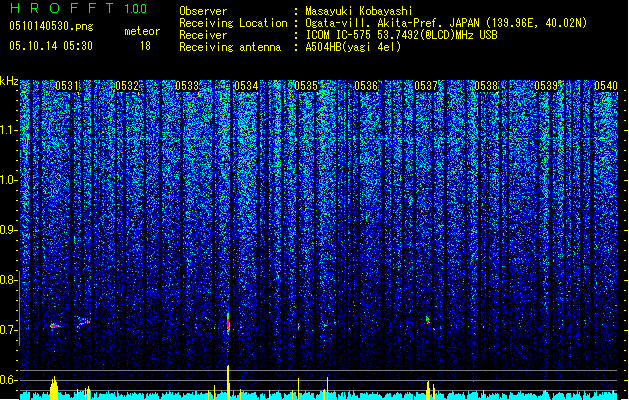Click the 0.7 kHz axis label
The image size is (629, 400).
point(8,330)
